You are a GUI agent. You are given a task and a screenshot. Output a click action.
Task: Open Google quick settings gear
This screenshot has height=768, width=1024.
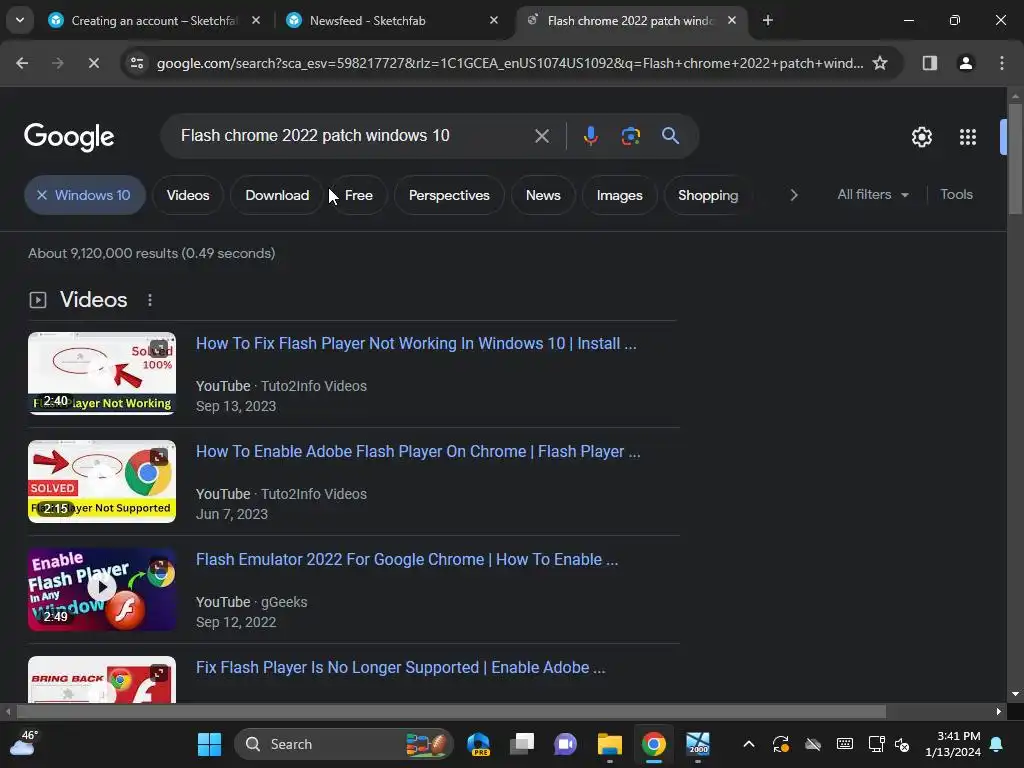pyautogui.click(x=922, y=137)
